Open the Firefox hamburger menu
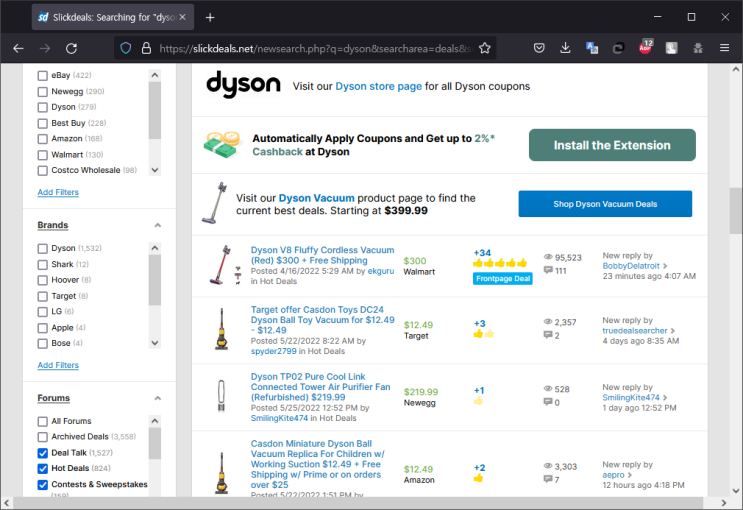The height and width of the screenshot is (510, 743). (x=724, y=48)
